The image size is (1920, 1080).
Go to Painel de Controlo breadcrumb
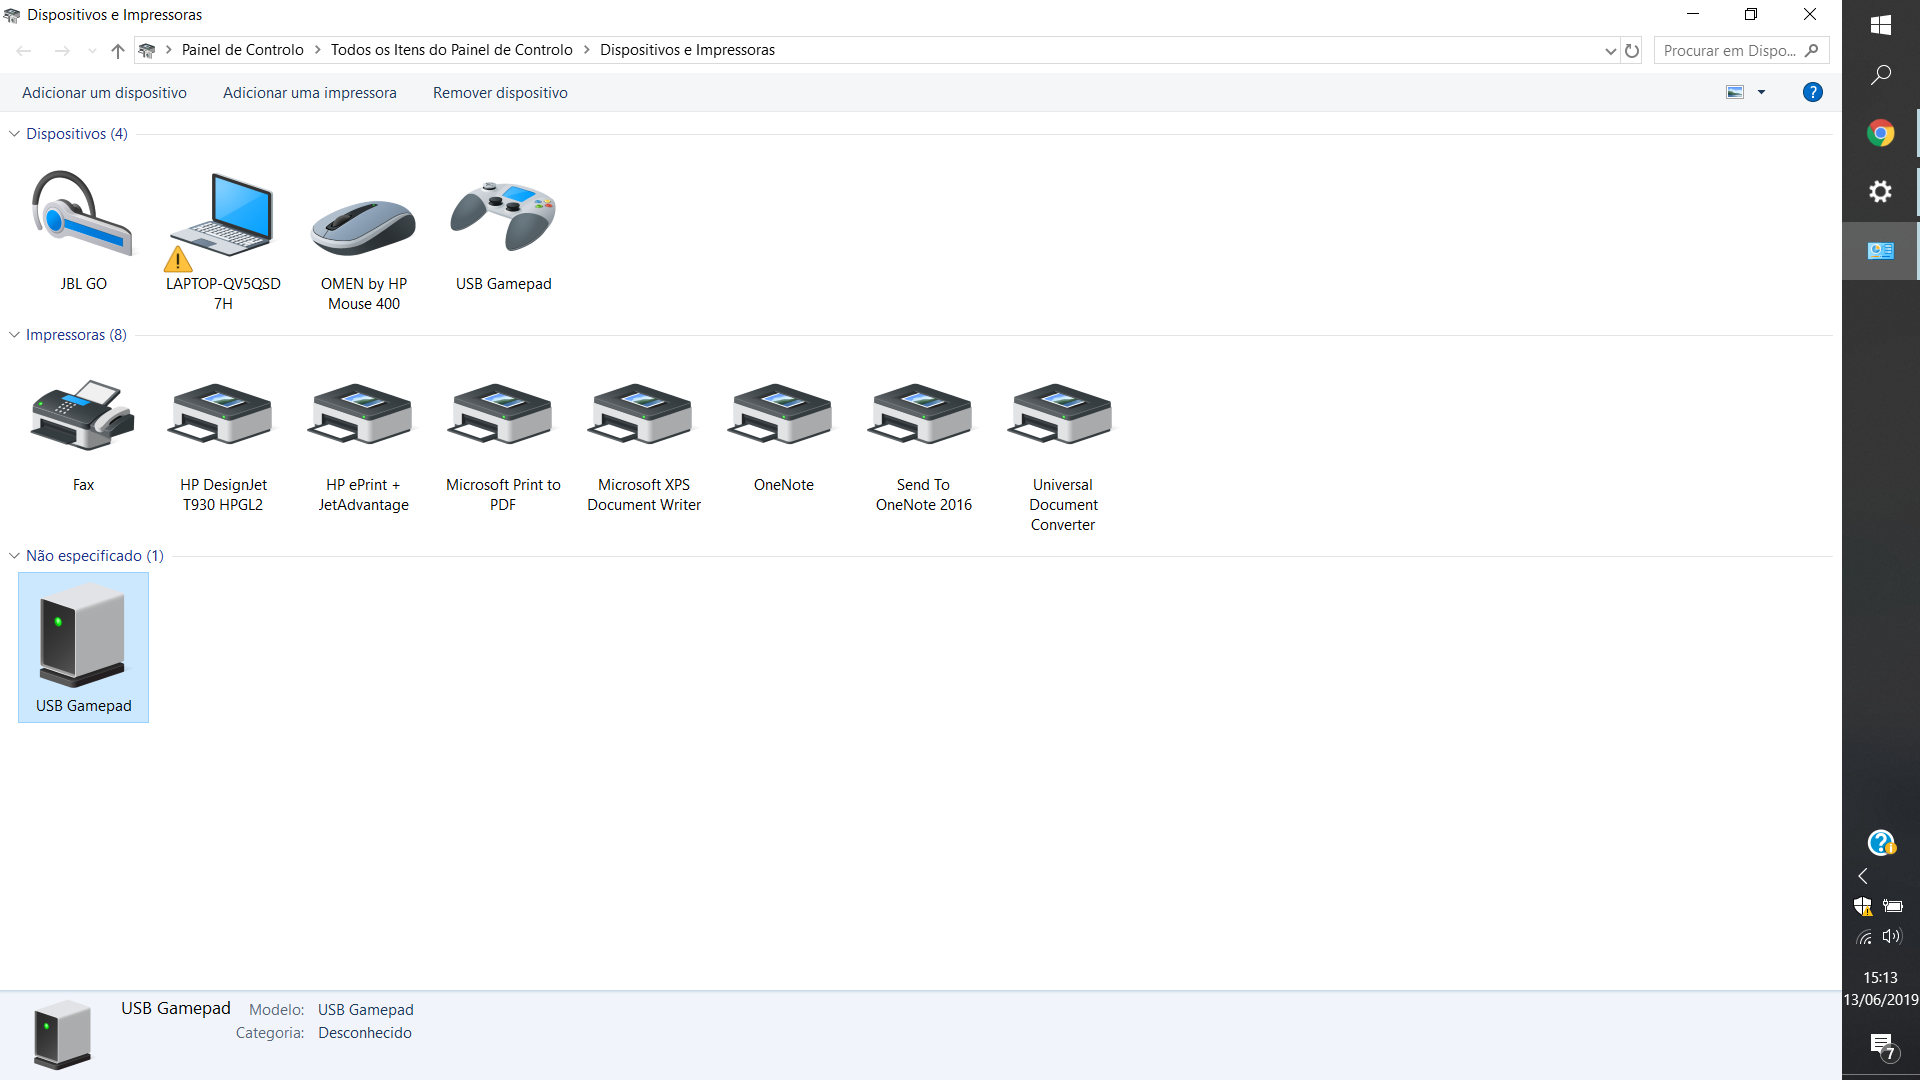point(242,50)
